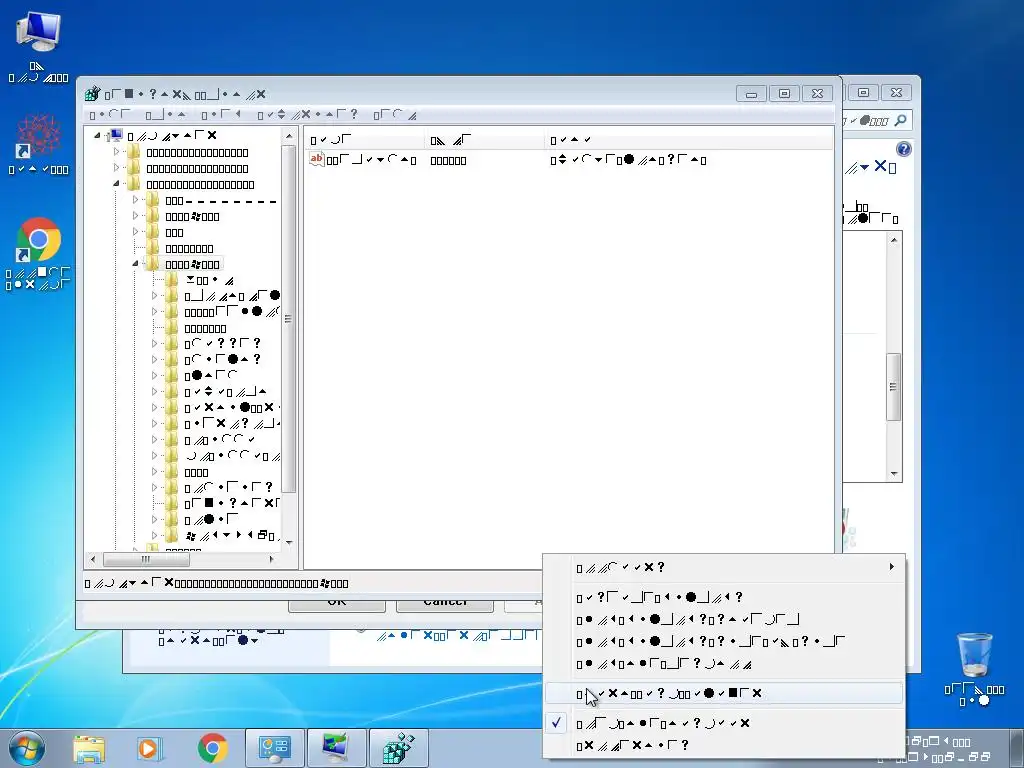Click the registry tree vertical scrollbar thumb
Image resolution: width=1024 pixels, height=768 pixels.
(289, 319)
